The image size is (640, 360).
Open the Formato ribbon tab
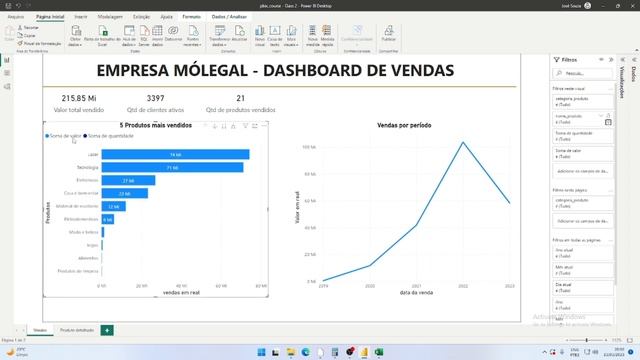(191, 17)
